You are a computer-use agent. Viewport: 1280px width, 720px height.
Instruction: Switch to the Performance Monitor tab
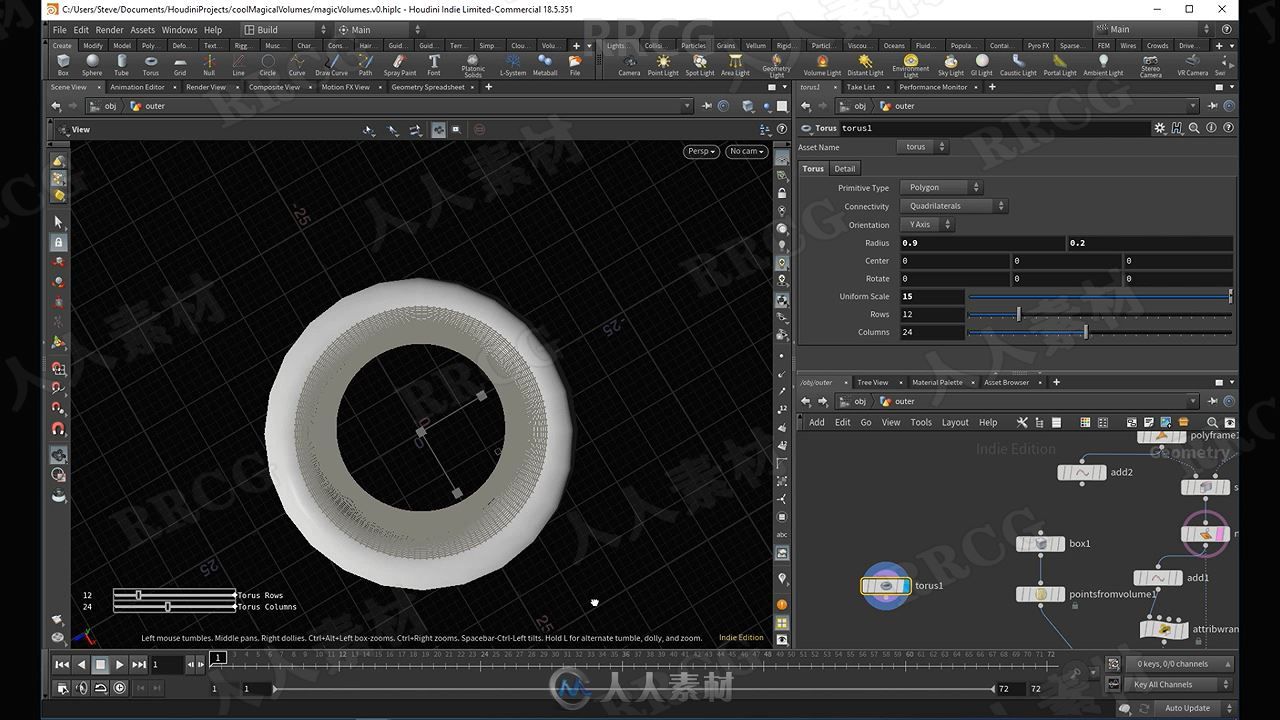(x=933, y=87)
